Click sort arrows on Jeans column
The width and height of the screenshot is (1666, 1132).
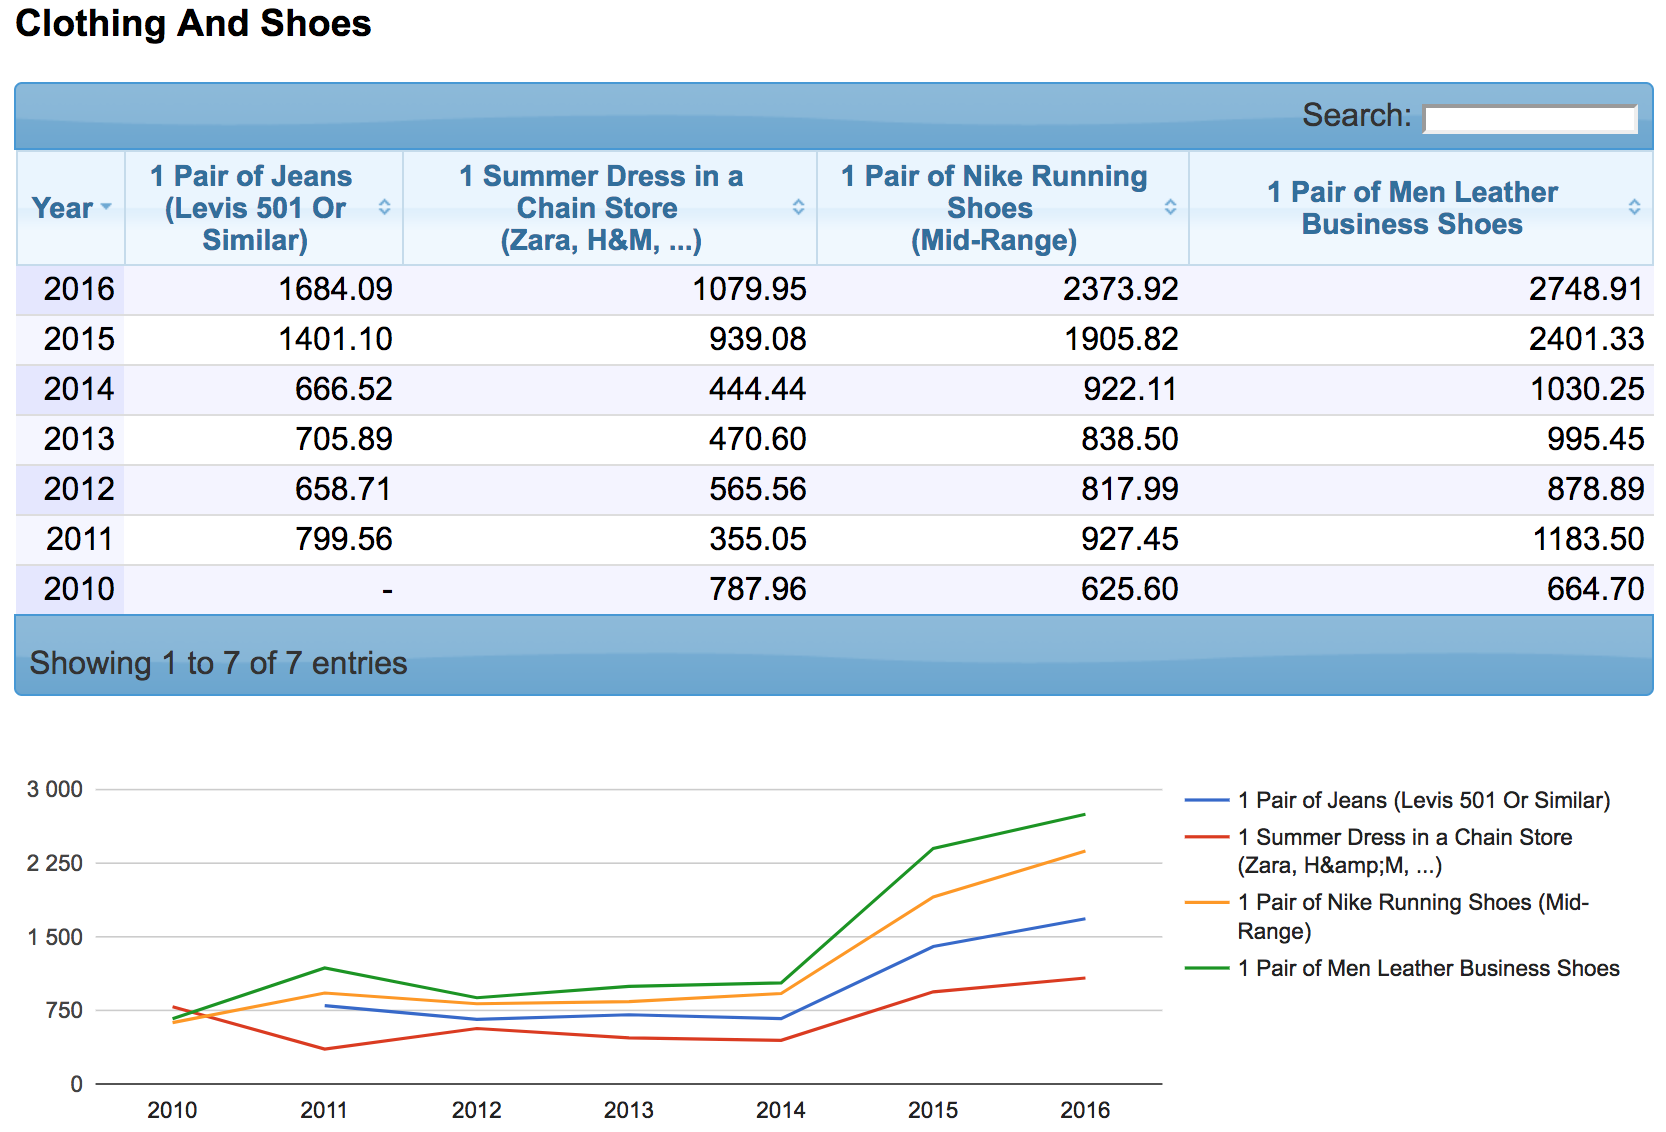click(x=384, y=207)
